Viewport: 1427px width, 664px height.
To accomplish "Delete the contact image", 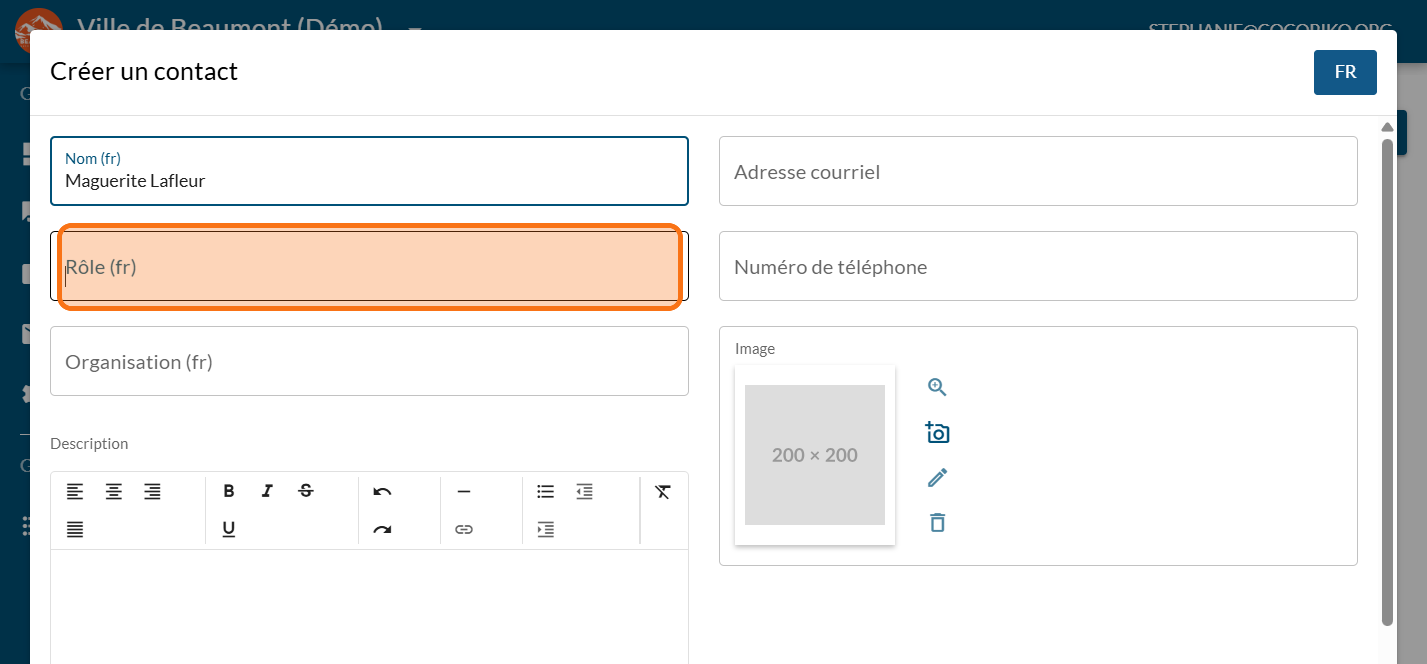I will coord(937,522).
